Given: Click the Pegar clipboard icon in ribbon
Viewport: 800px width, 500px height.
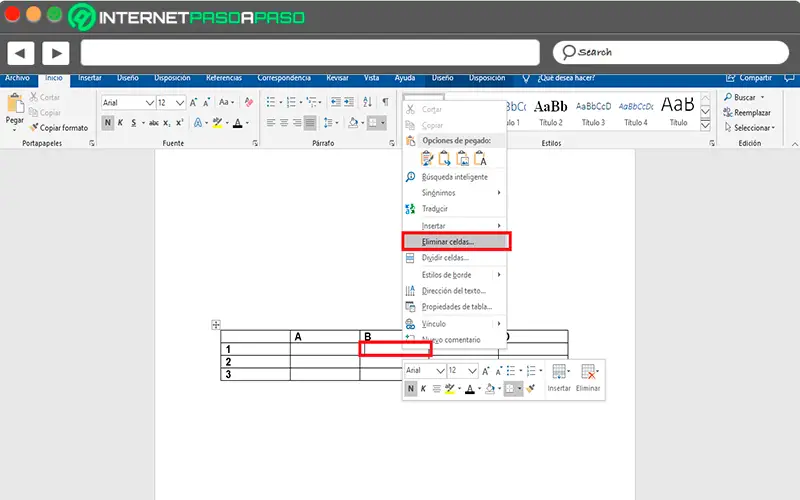Looking at the screenshot, I should [x=15, y=104].
